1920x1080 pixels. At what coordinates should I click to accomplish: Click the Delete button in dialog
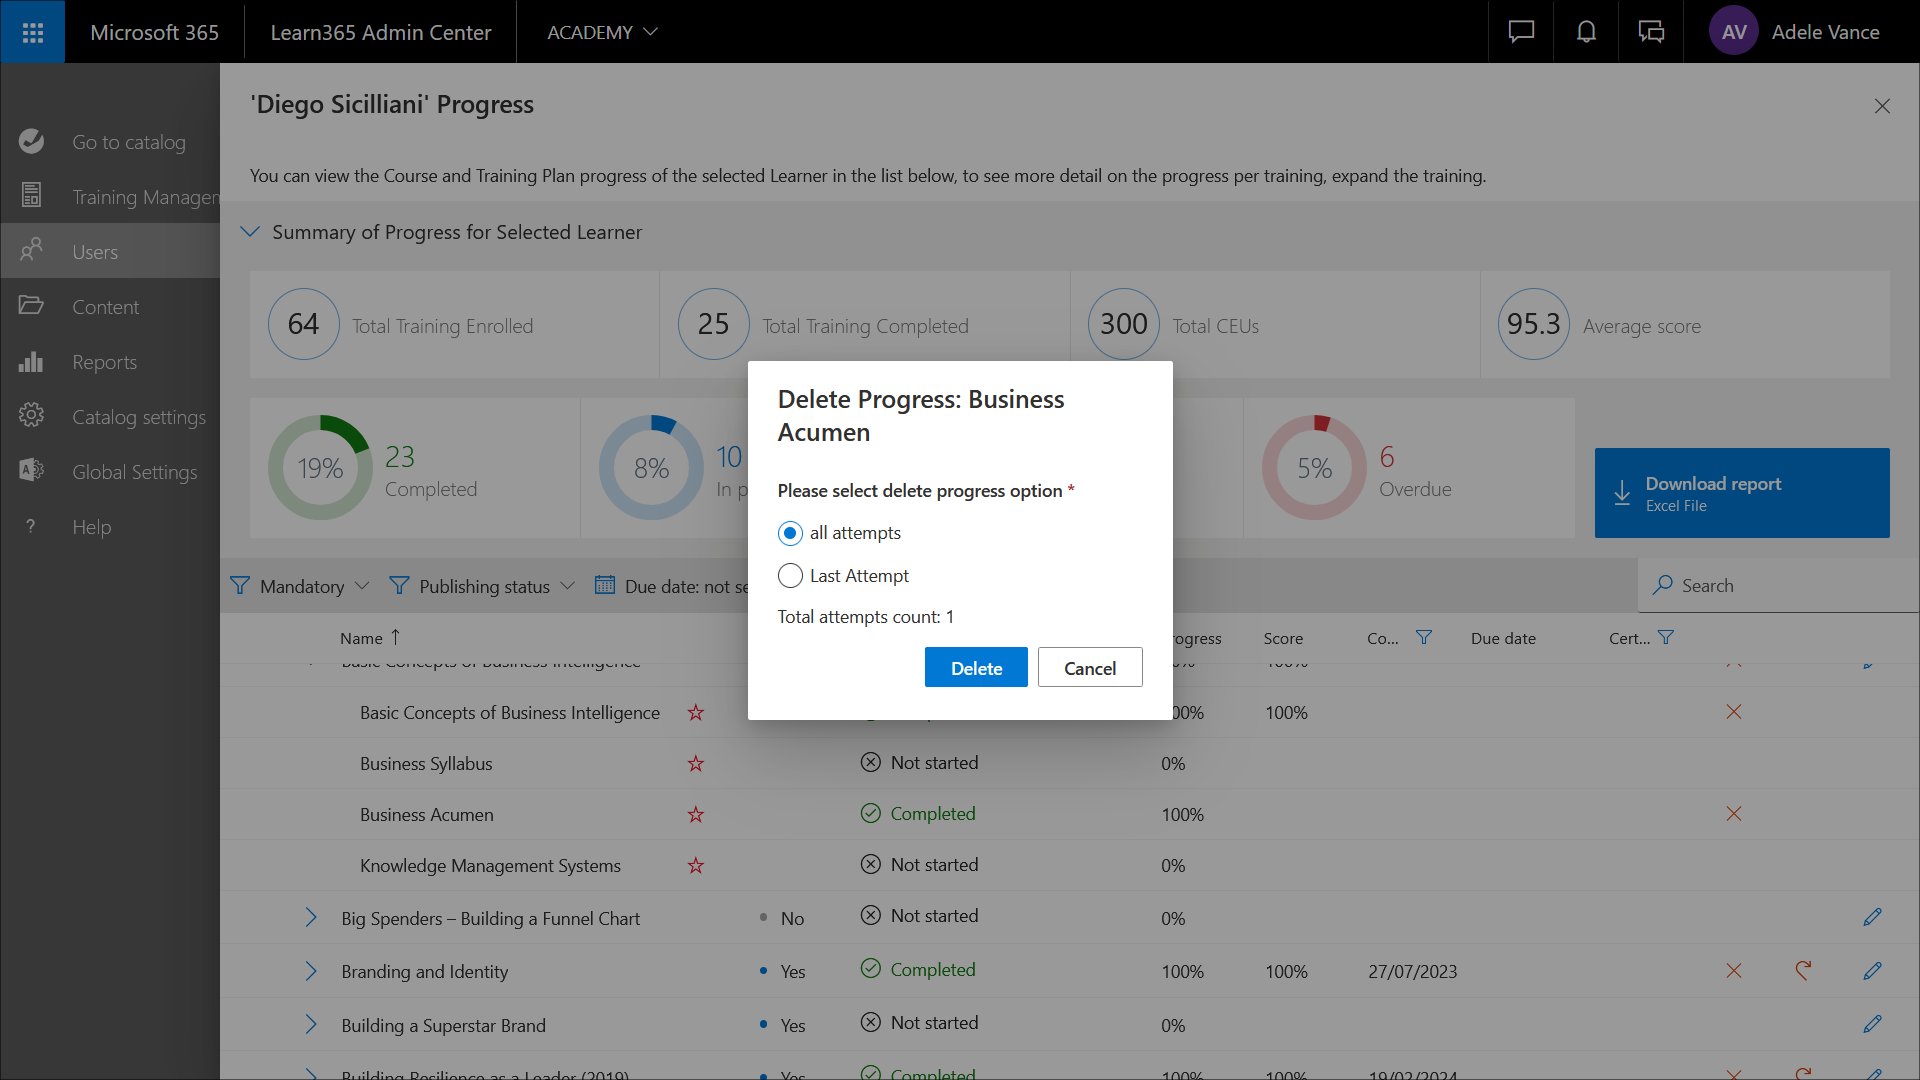[x=976, y=668]
